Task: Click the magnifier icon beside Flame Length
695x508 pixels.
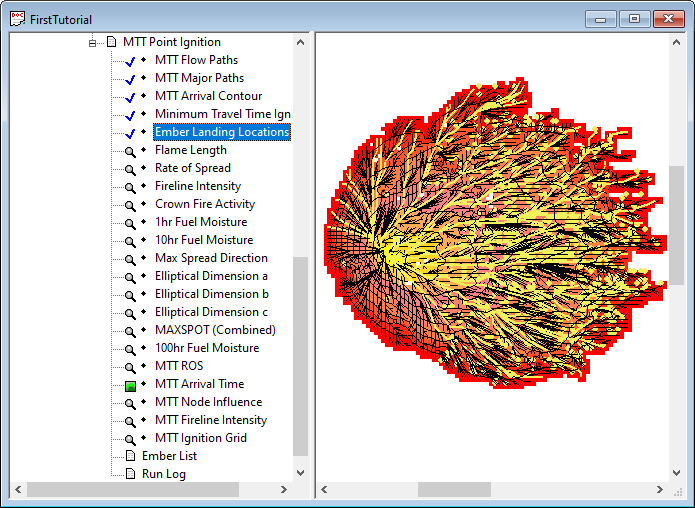Action: 129,151
